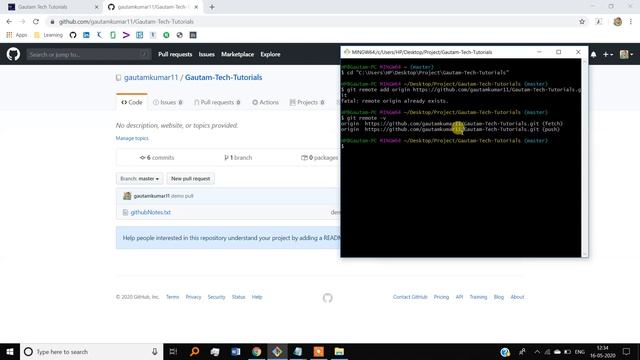The width and height of the screenshot is (640, 360).
Task: Open the Gautam-Tech-Tutorials repository link
Action: click(224, 78)
